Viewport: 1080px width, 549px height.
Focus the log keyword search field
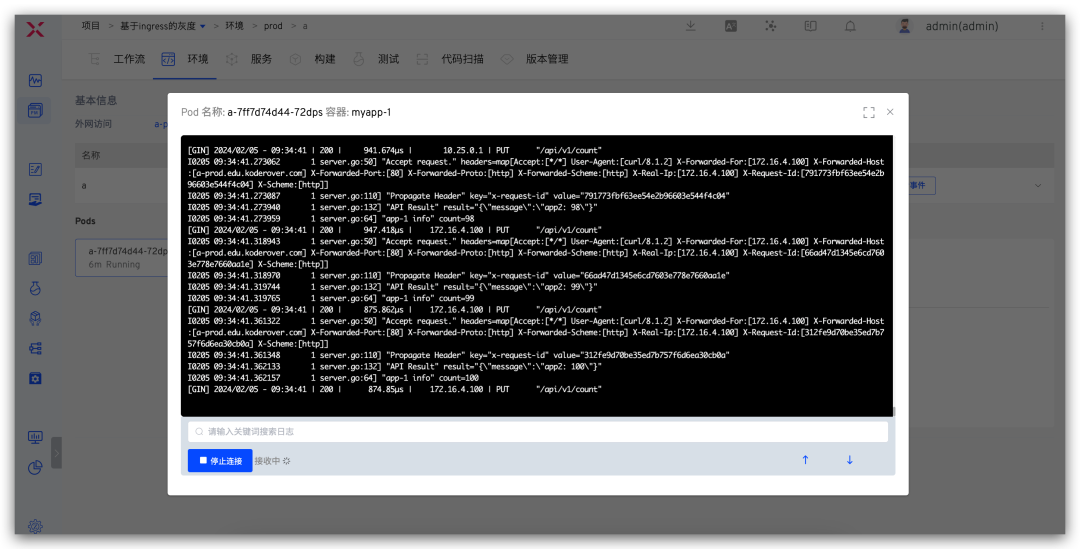pyautogui.click(x=538, y=432)
